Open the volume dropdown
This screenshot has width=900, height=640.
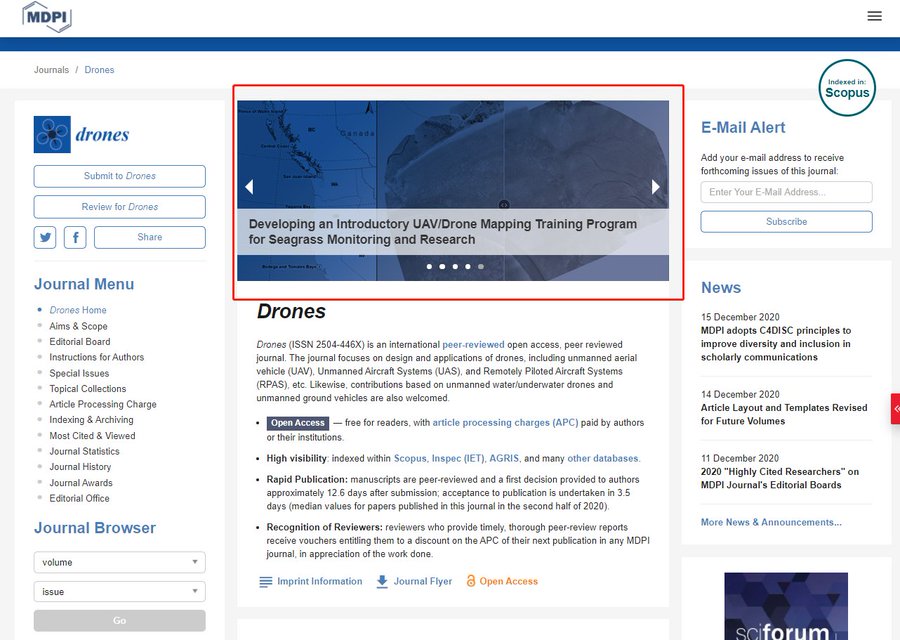(x=119, y=562)
